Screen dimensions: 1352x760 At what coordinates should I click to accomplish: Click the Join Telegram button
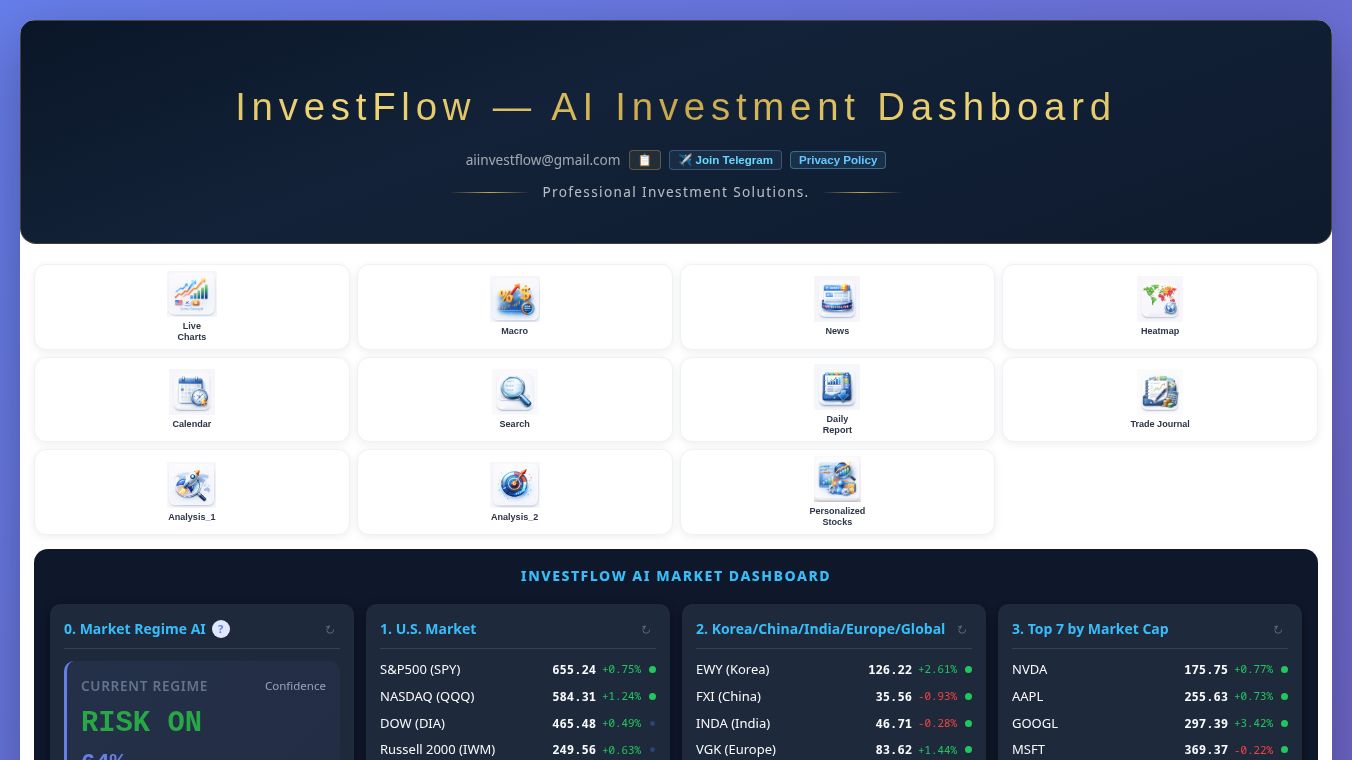tap(725, 160)
